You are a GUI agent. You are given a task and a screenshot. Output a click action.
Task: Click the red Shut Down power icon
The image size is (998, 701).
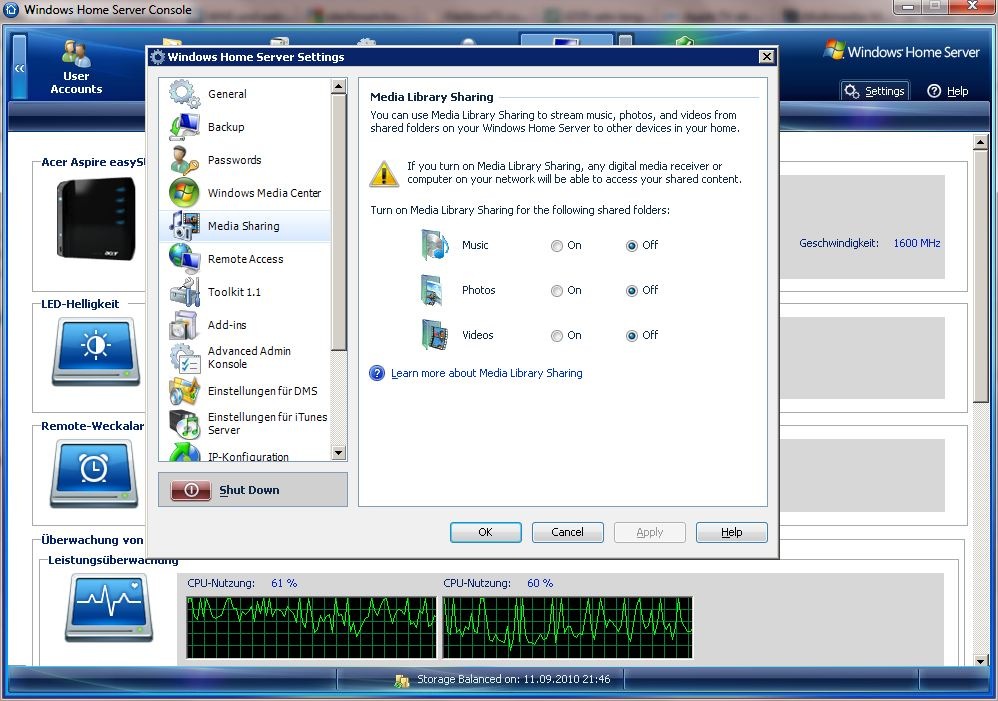191,490
